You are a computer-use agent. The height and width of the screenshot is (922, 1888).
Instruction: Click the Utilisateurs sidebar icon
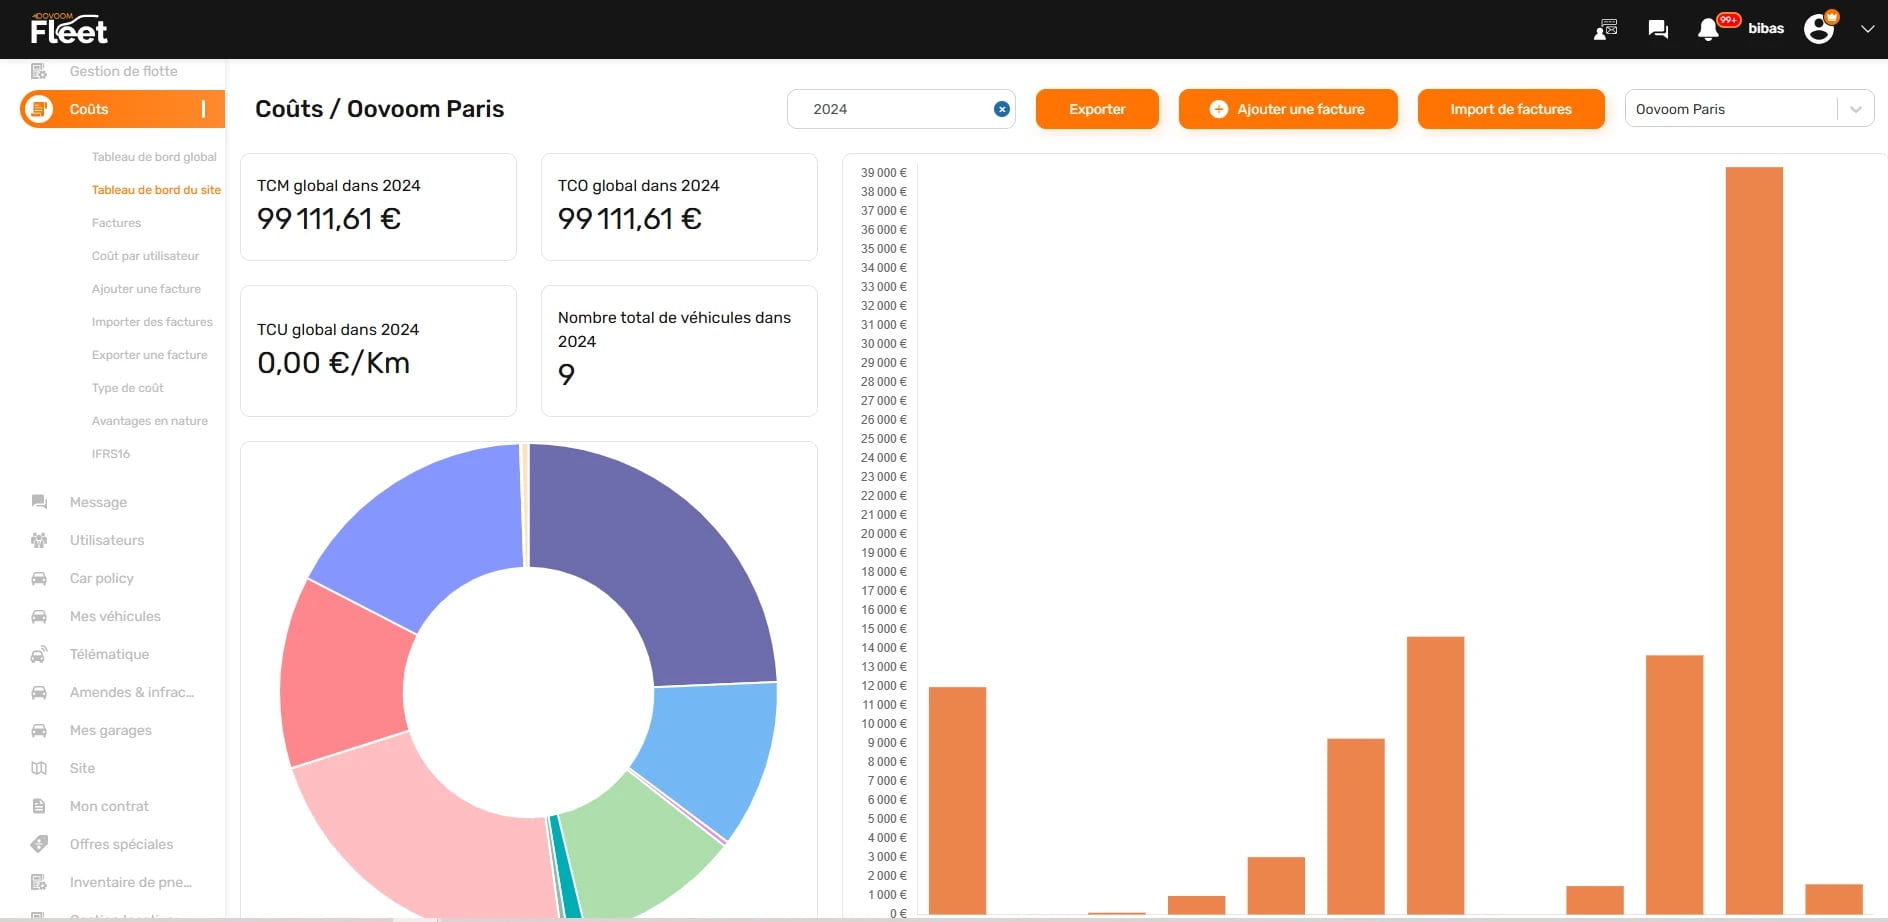[39, 540]
